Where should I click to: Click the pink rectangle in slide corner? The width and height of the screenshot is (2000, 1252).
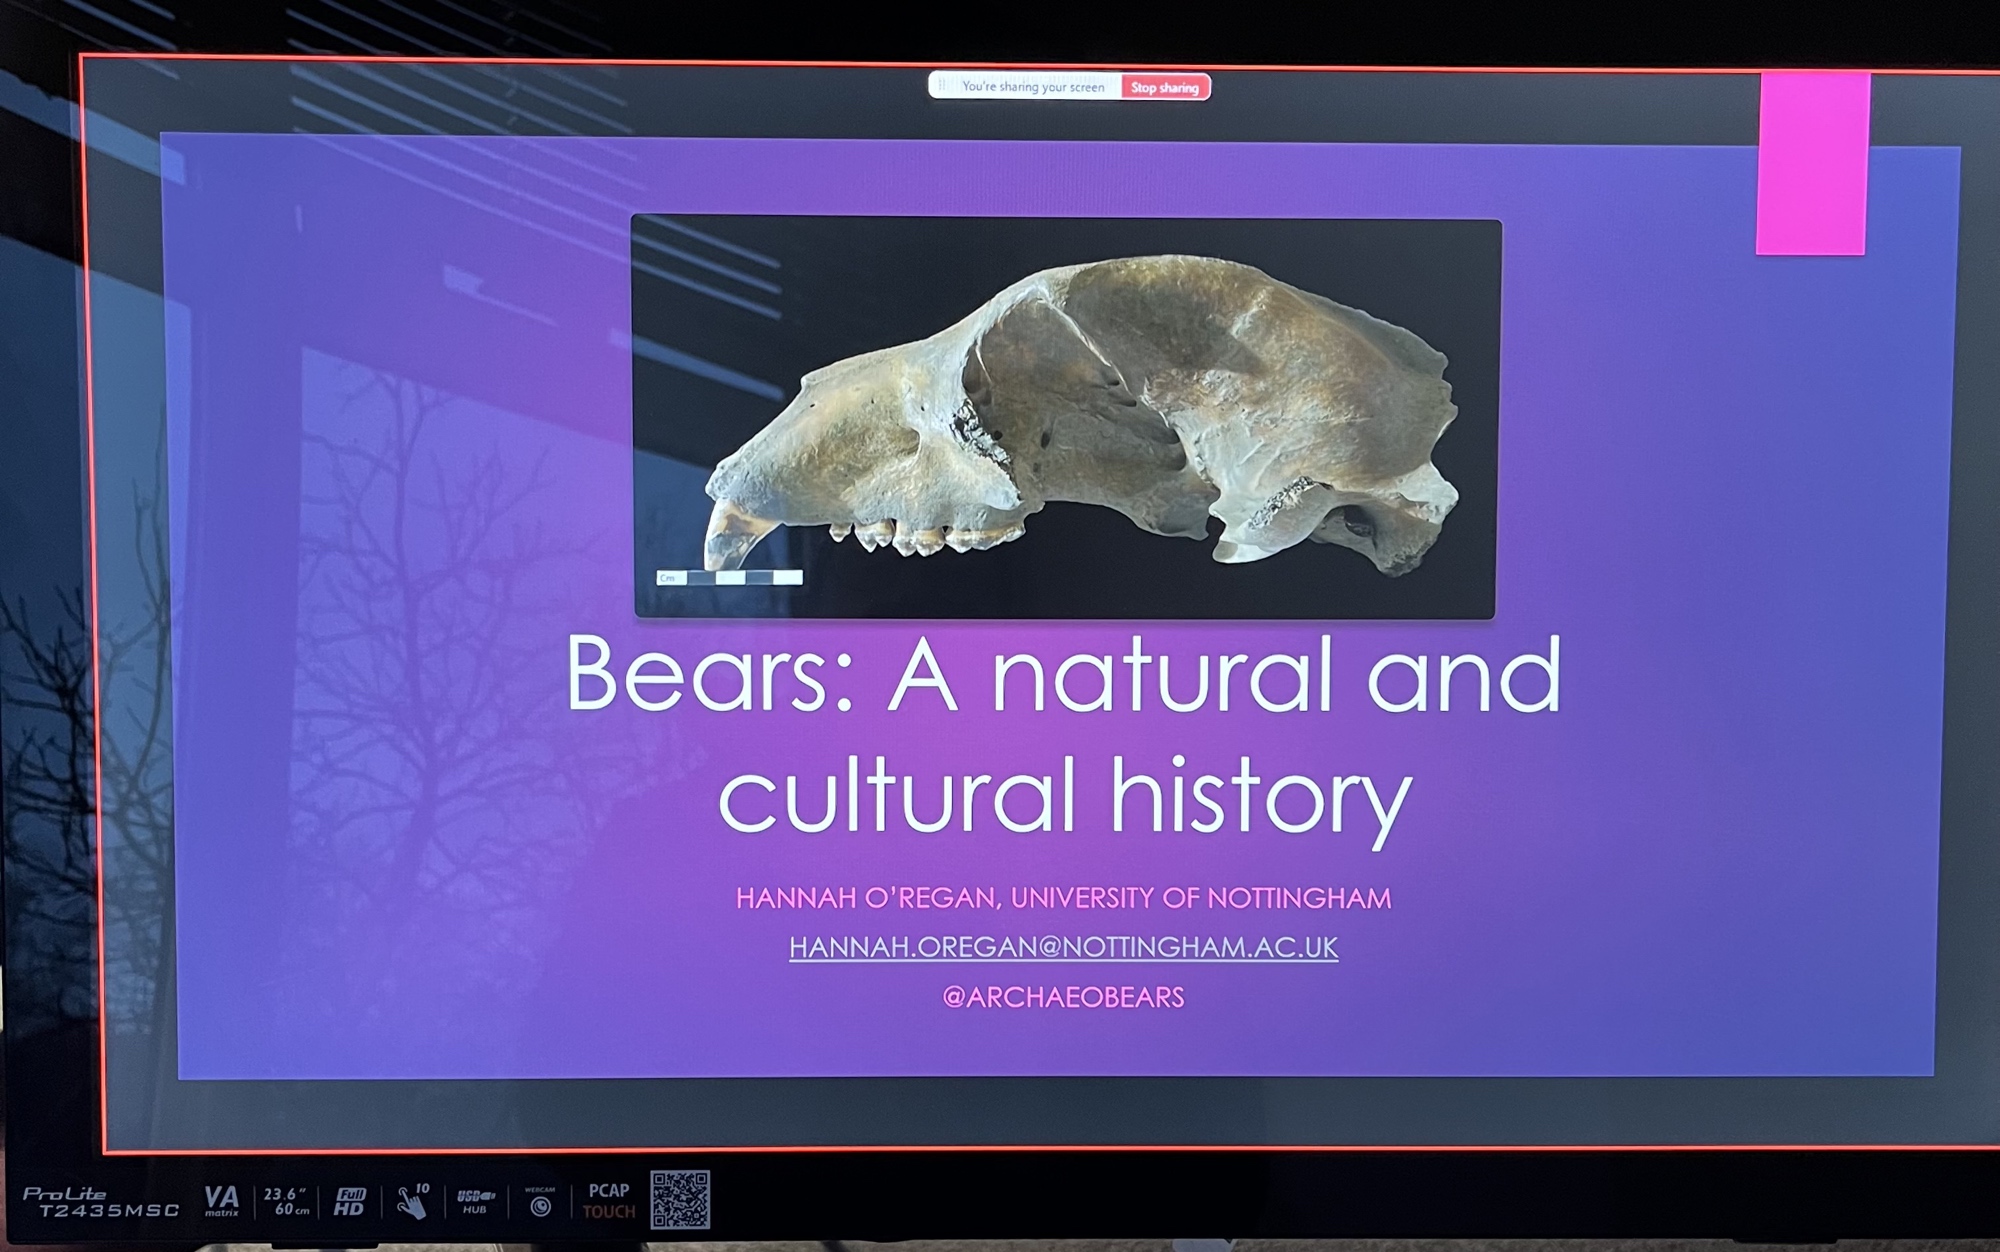tap(1811, 165)
